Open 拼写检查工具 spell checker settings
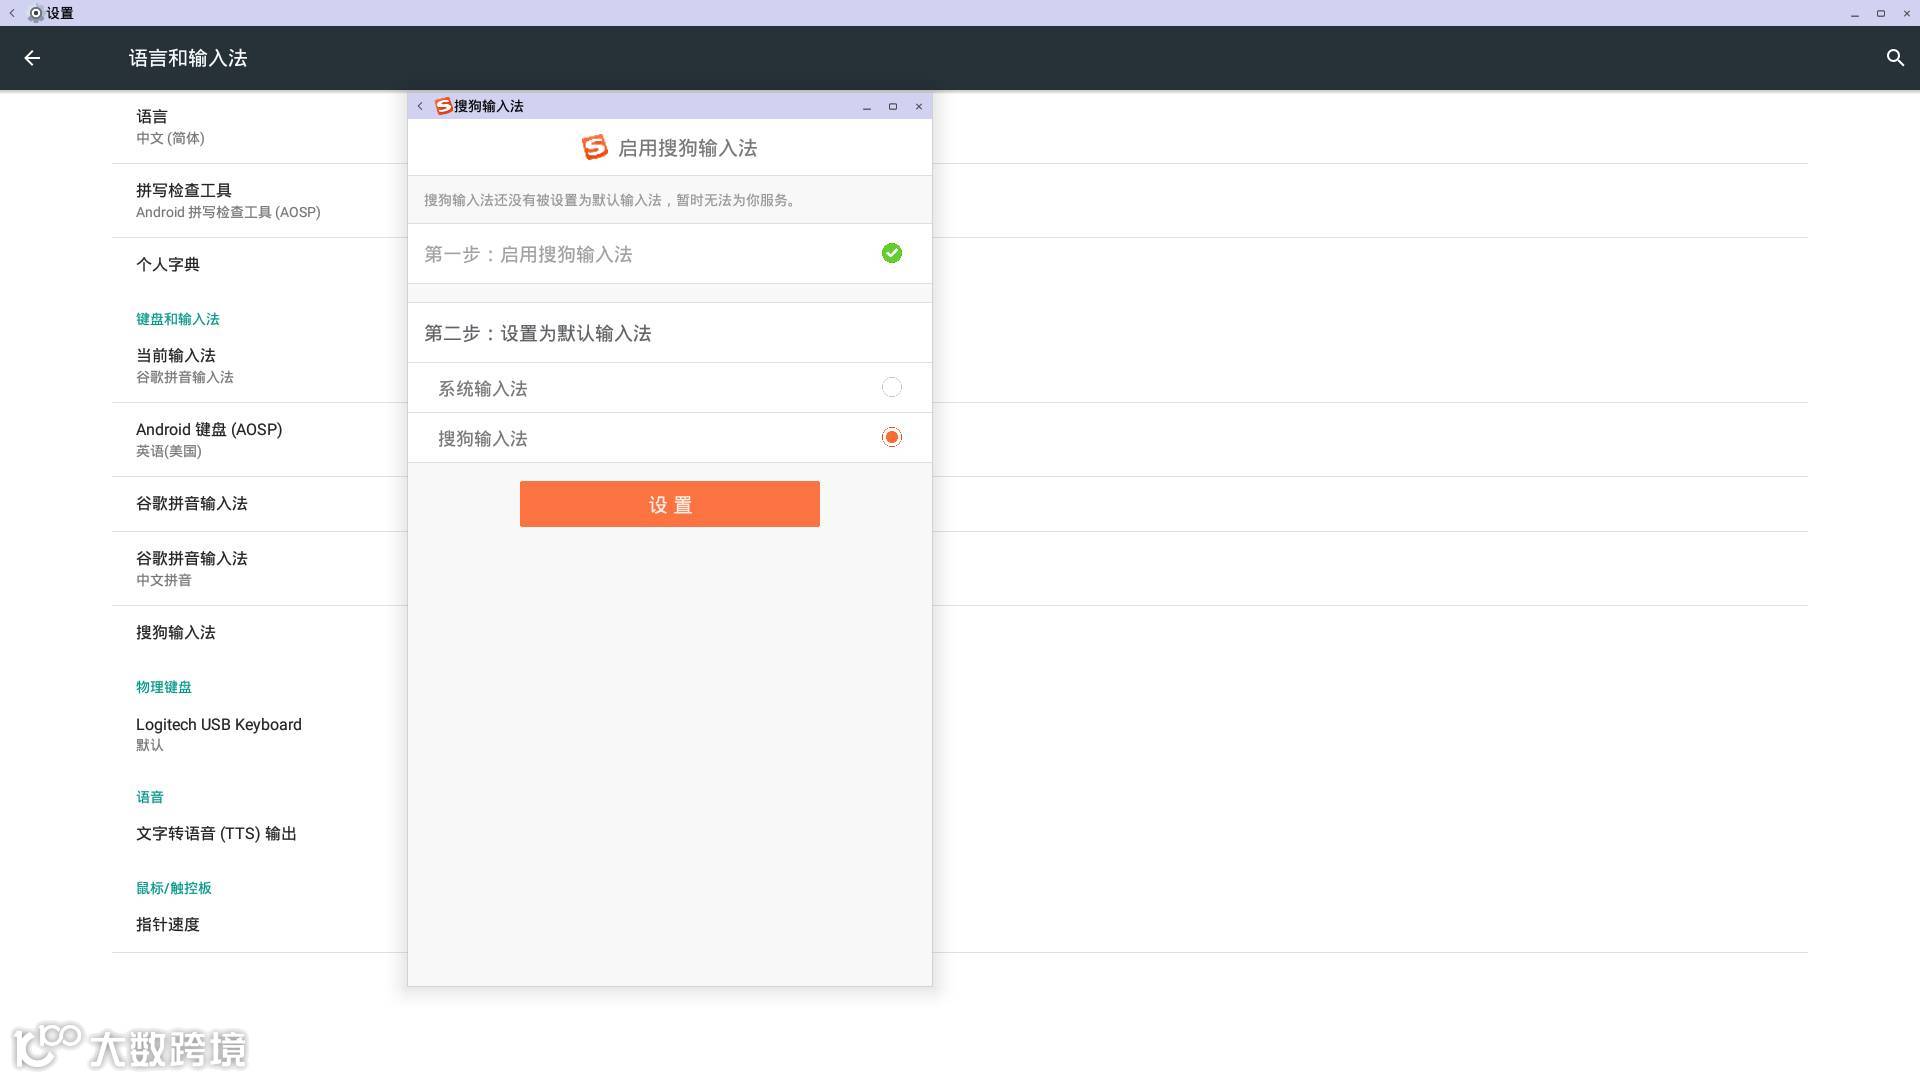1920x1080 pixels. (x=228, y=200)
